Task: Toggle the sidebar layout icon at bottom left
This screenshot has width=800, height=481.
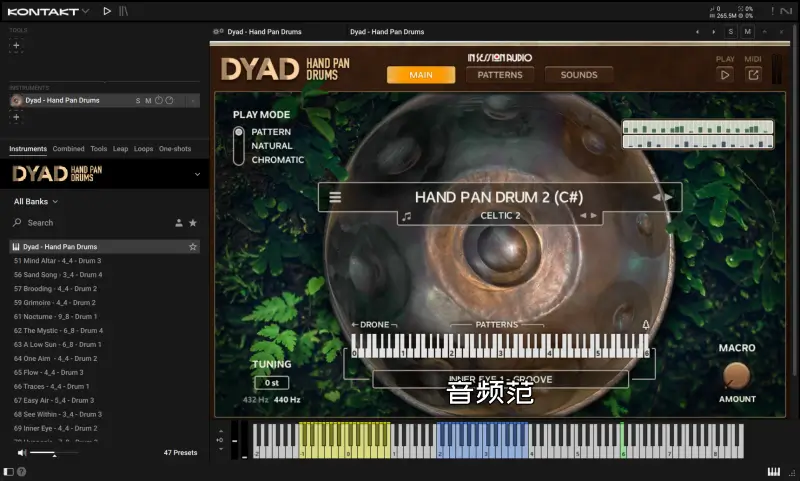Action: tap(9, 472)
